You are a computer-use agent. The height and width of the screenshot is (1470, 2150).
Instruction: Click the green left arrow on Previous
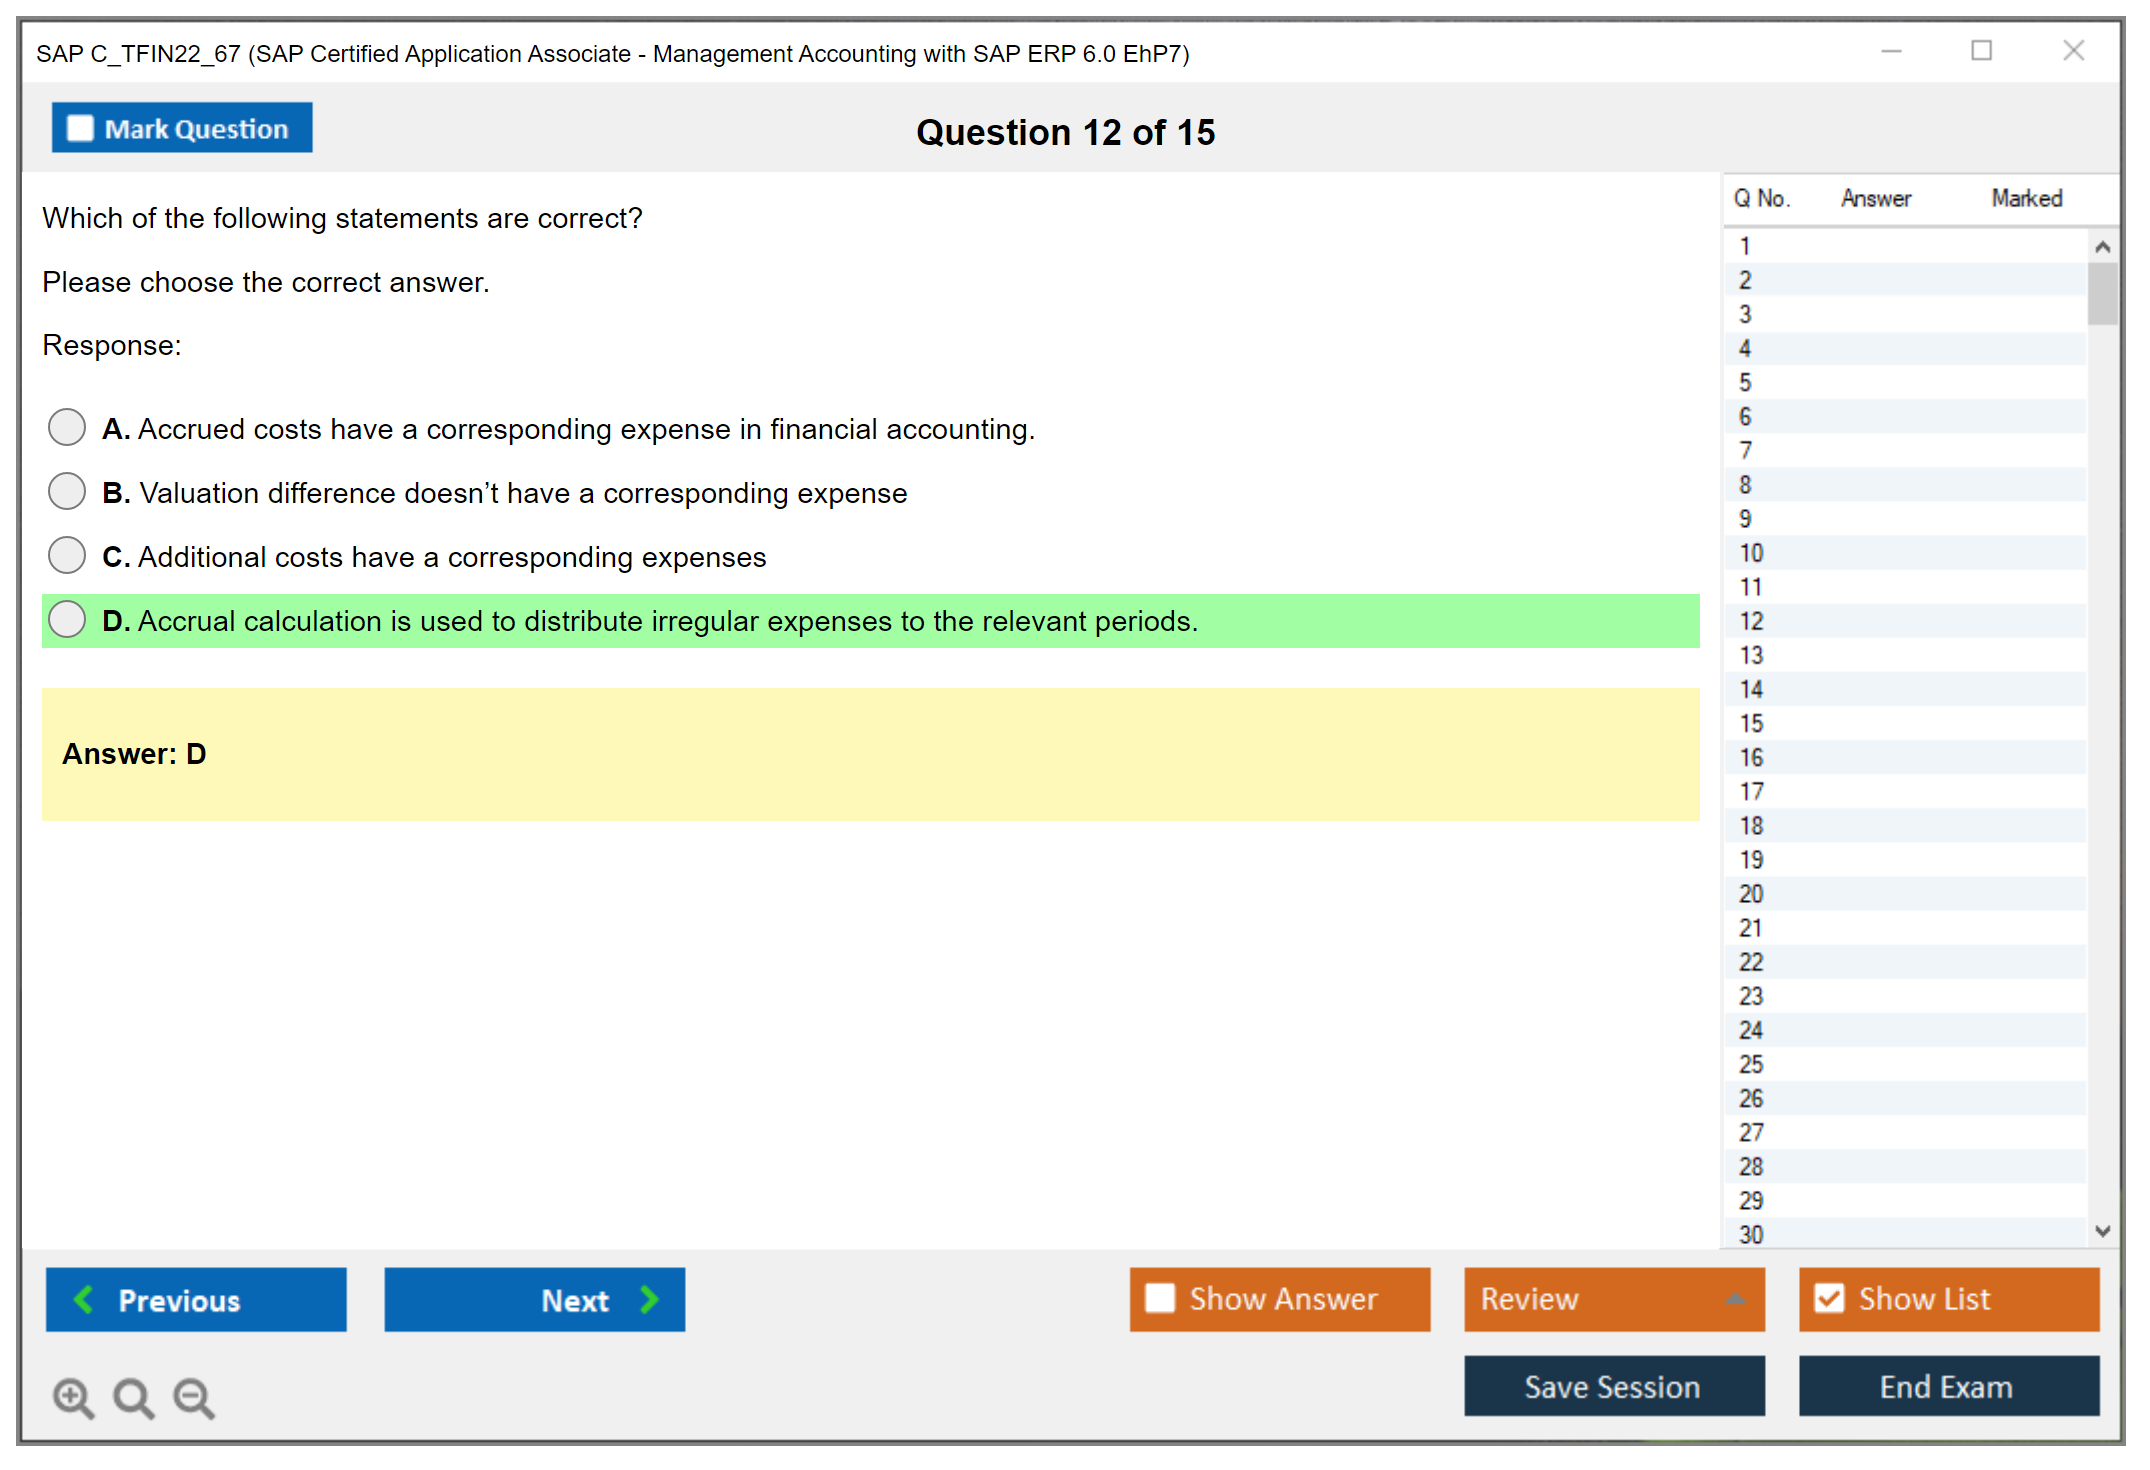point(84,1299)
